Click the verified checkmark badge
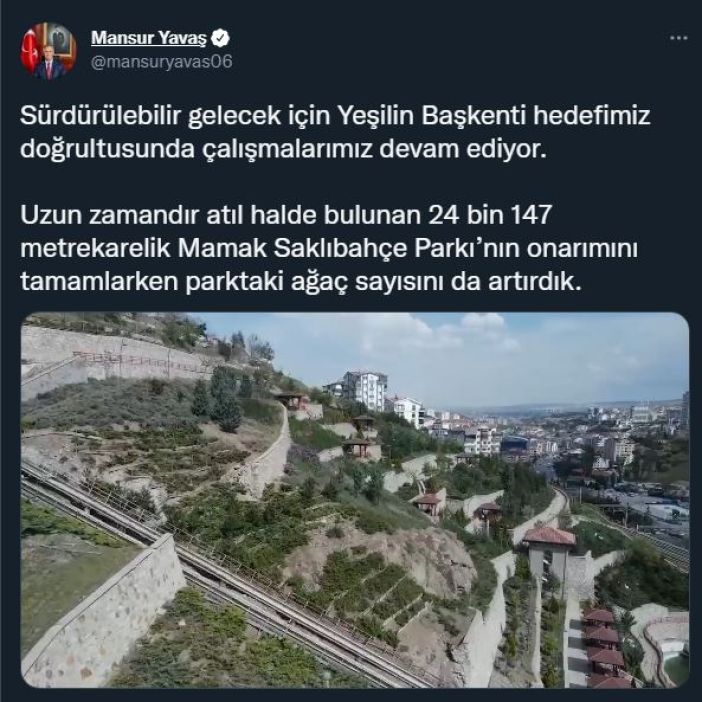This screenshot has height=702, width=702. tap(220, 39)
